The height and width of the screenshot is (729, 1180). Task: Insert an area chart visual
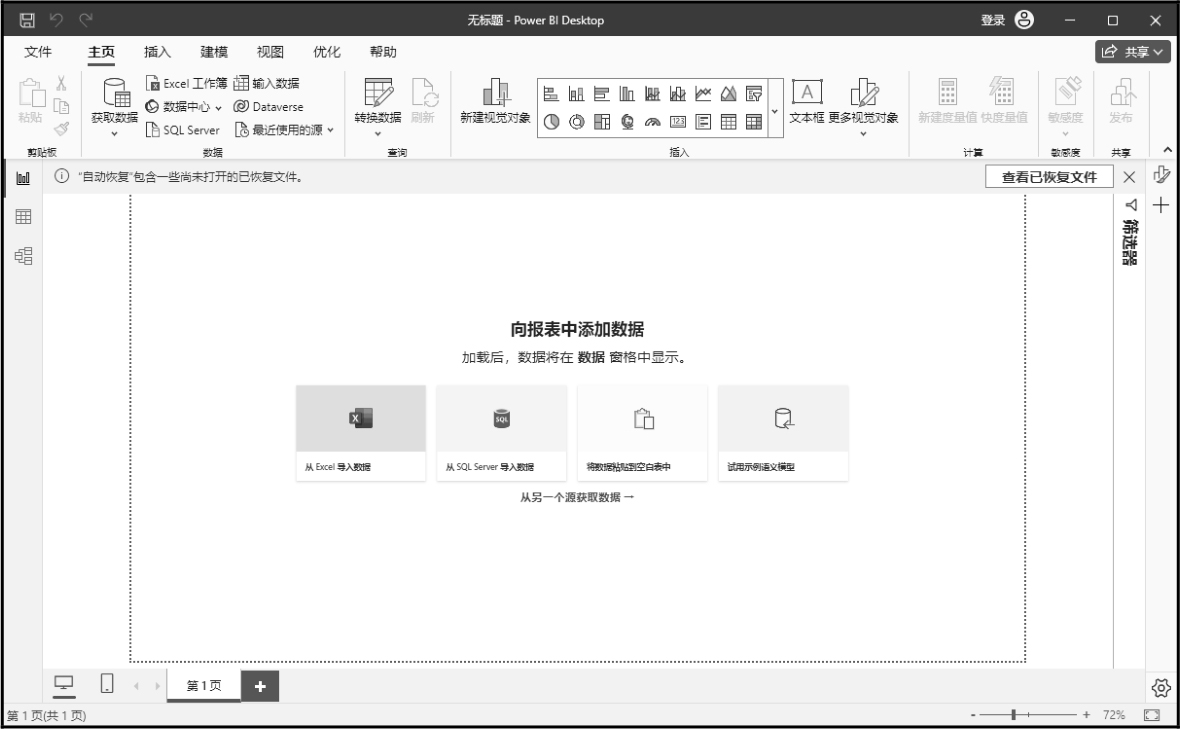point(728,93)
